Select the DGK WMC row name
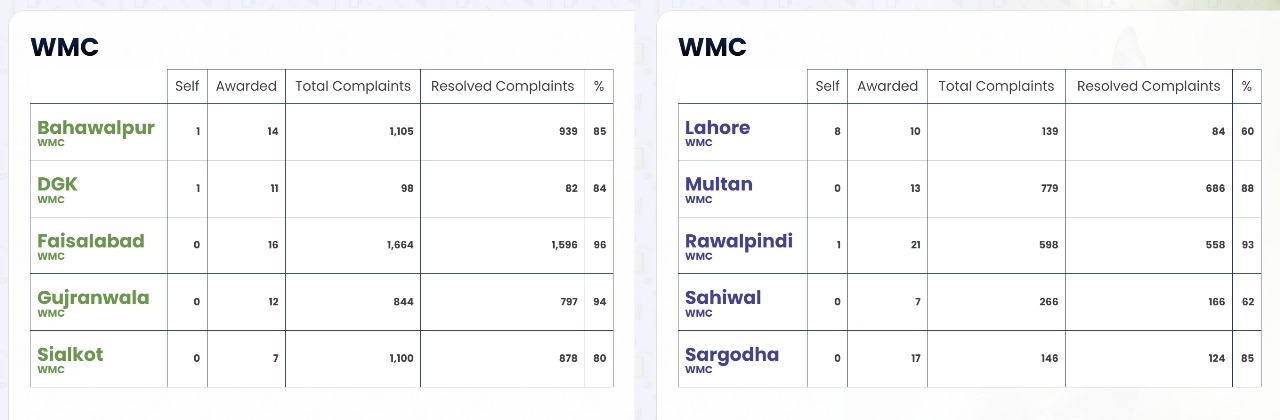 [57, 185]
